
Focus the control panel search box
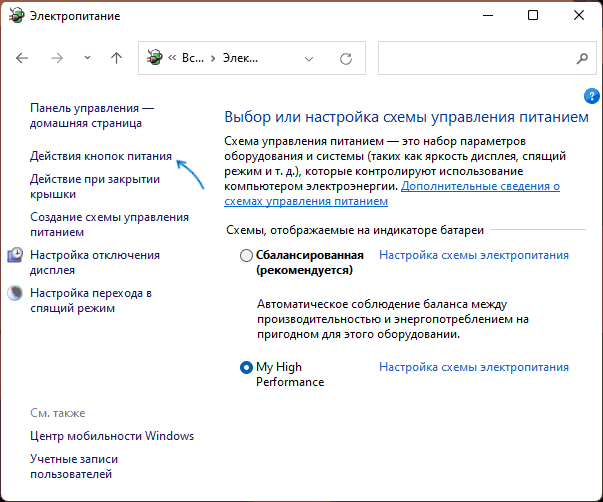(x=487, y=58)
